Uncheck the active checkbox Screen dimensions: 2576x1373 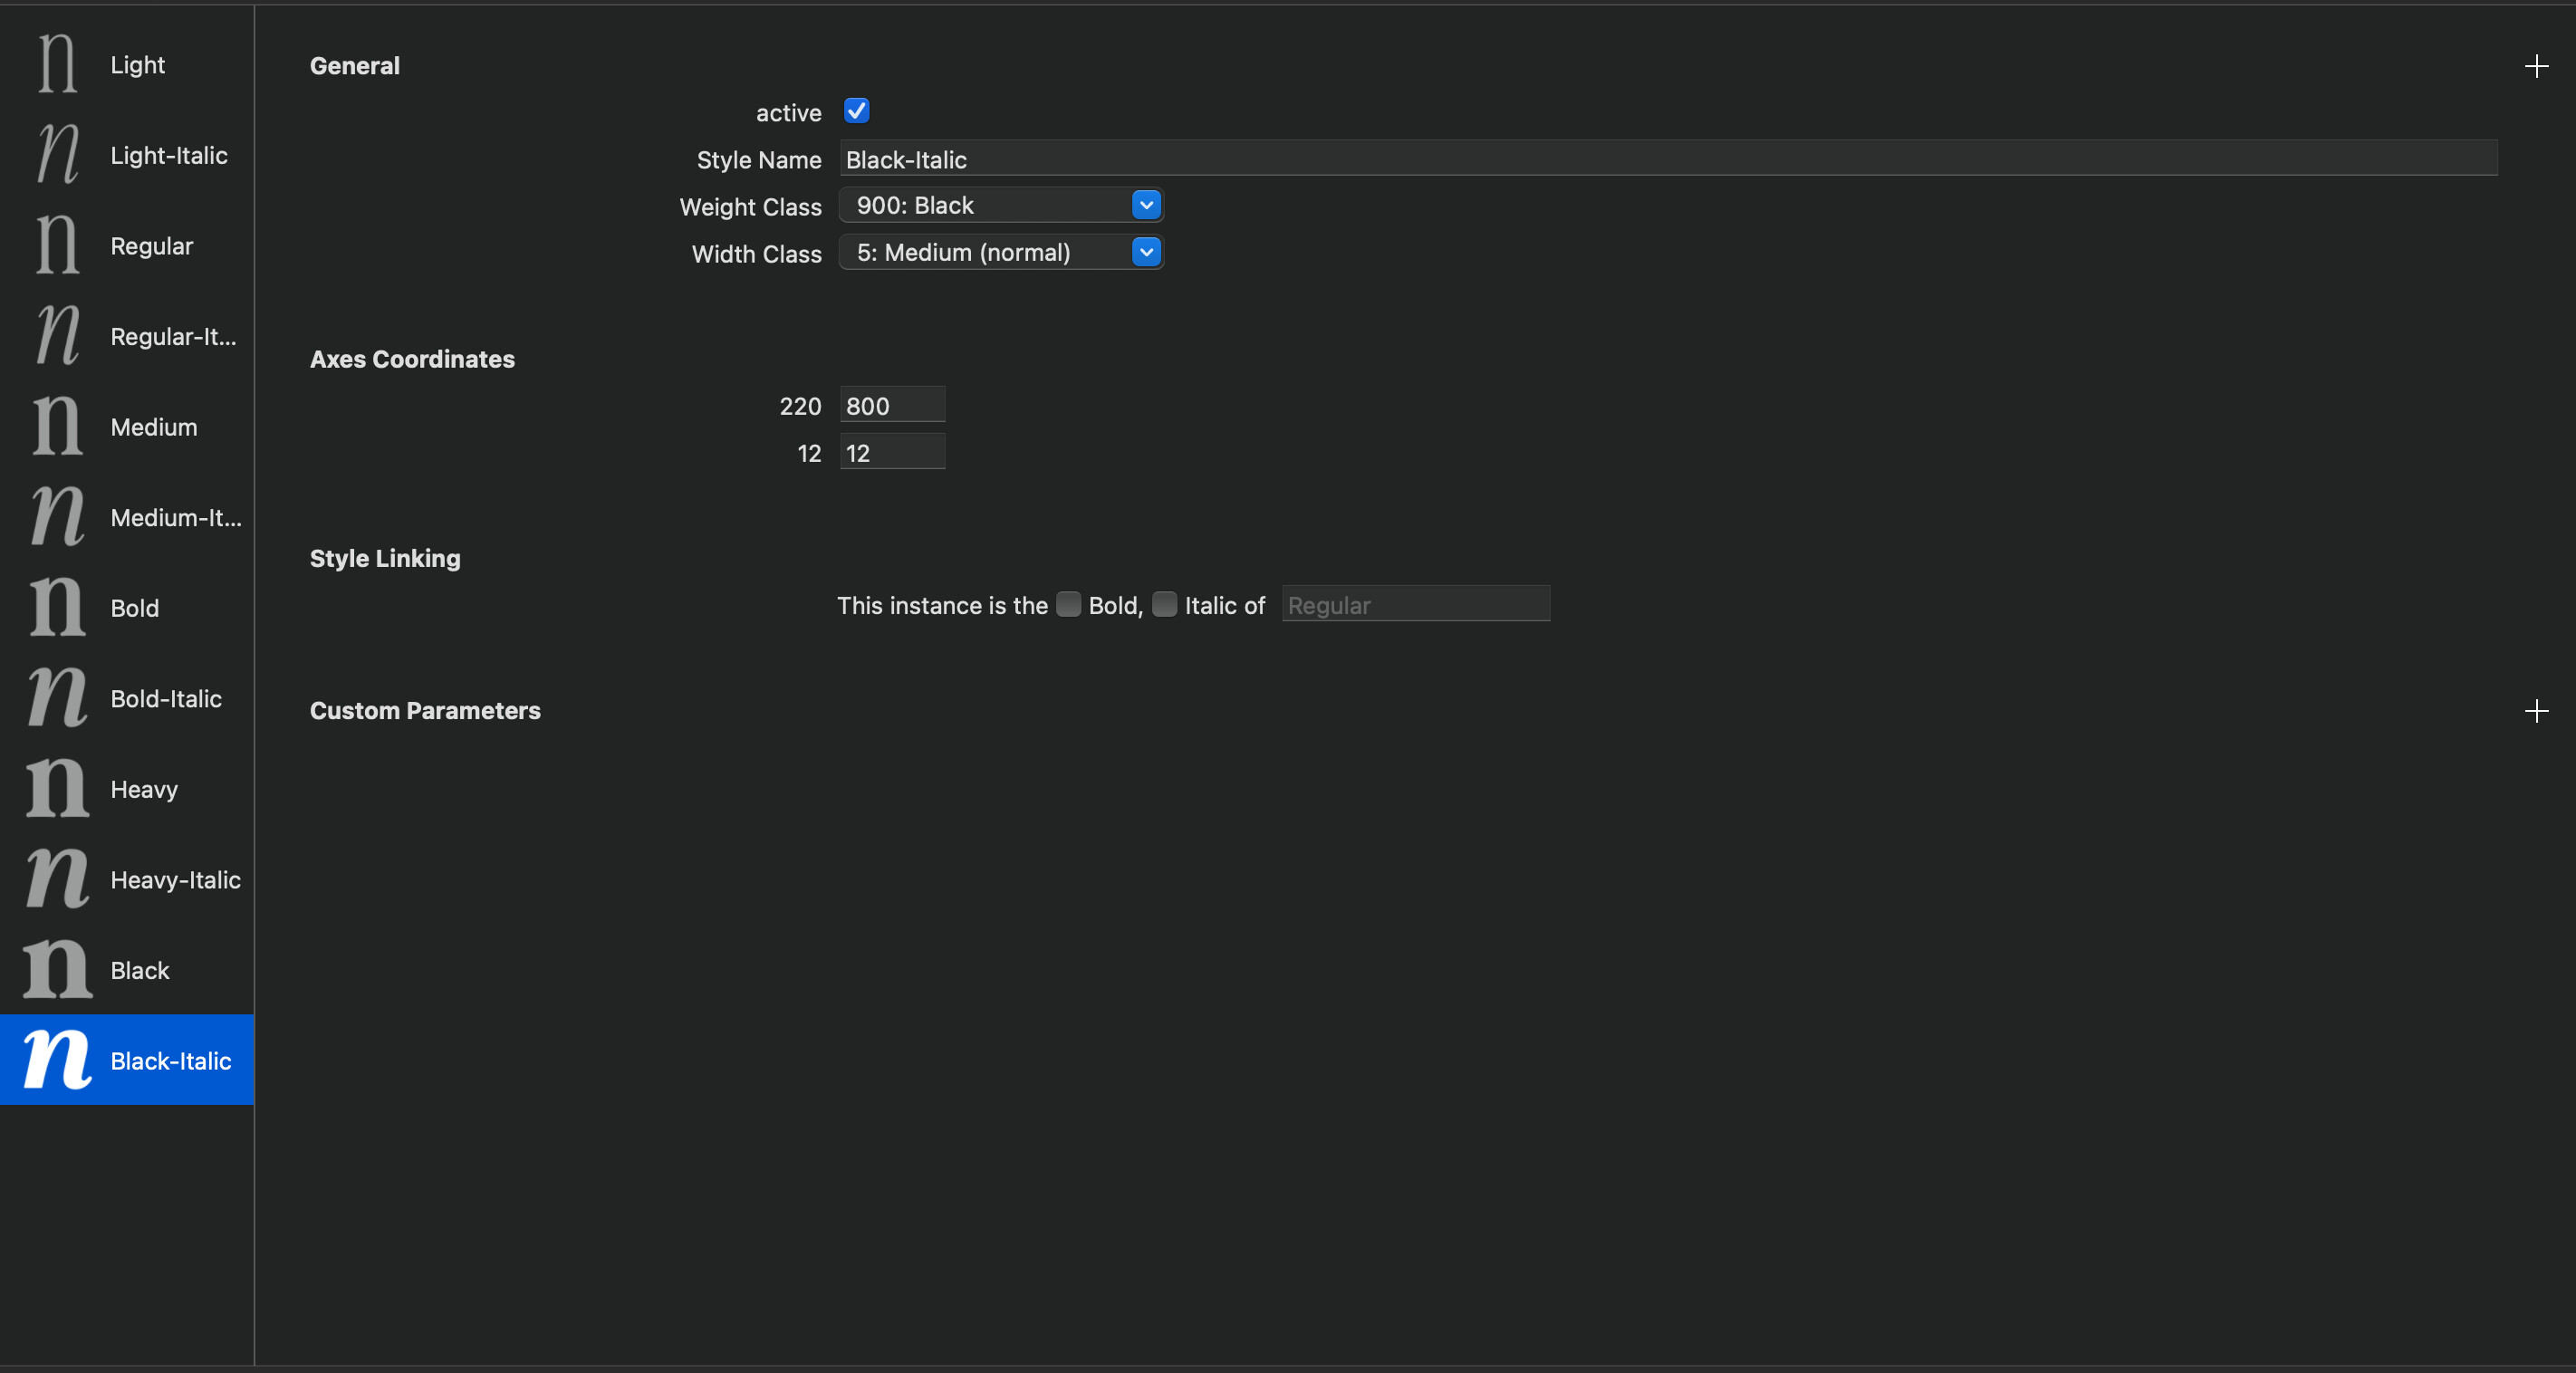[x=856, y=111]
